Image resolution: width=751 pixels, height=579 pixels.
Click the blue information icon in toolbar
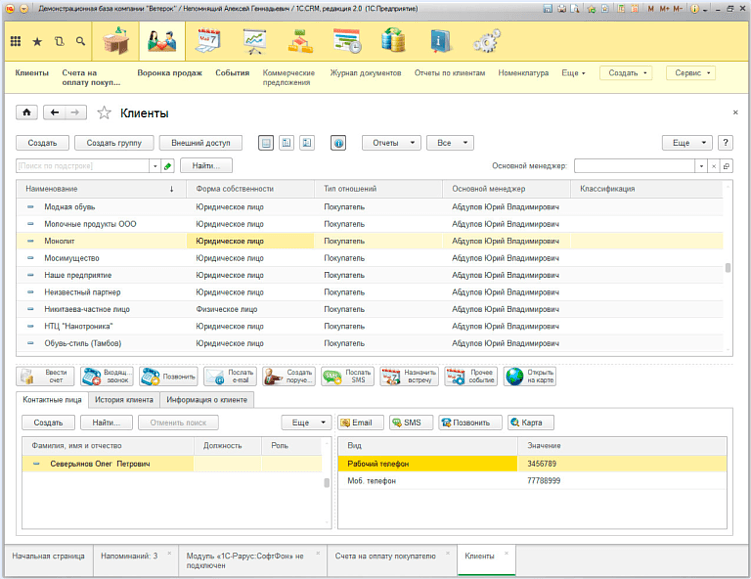338,143
